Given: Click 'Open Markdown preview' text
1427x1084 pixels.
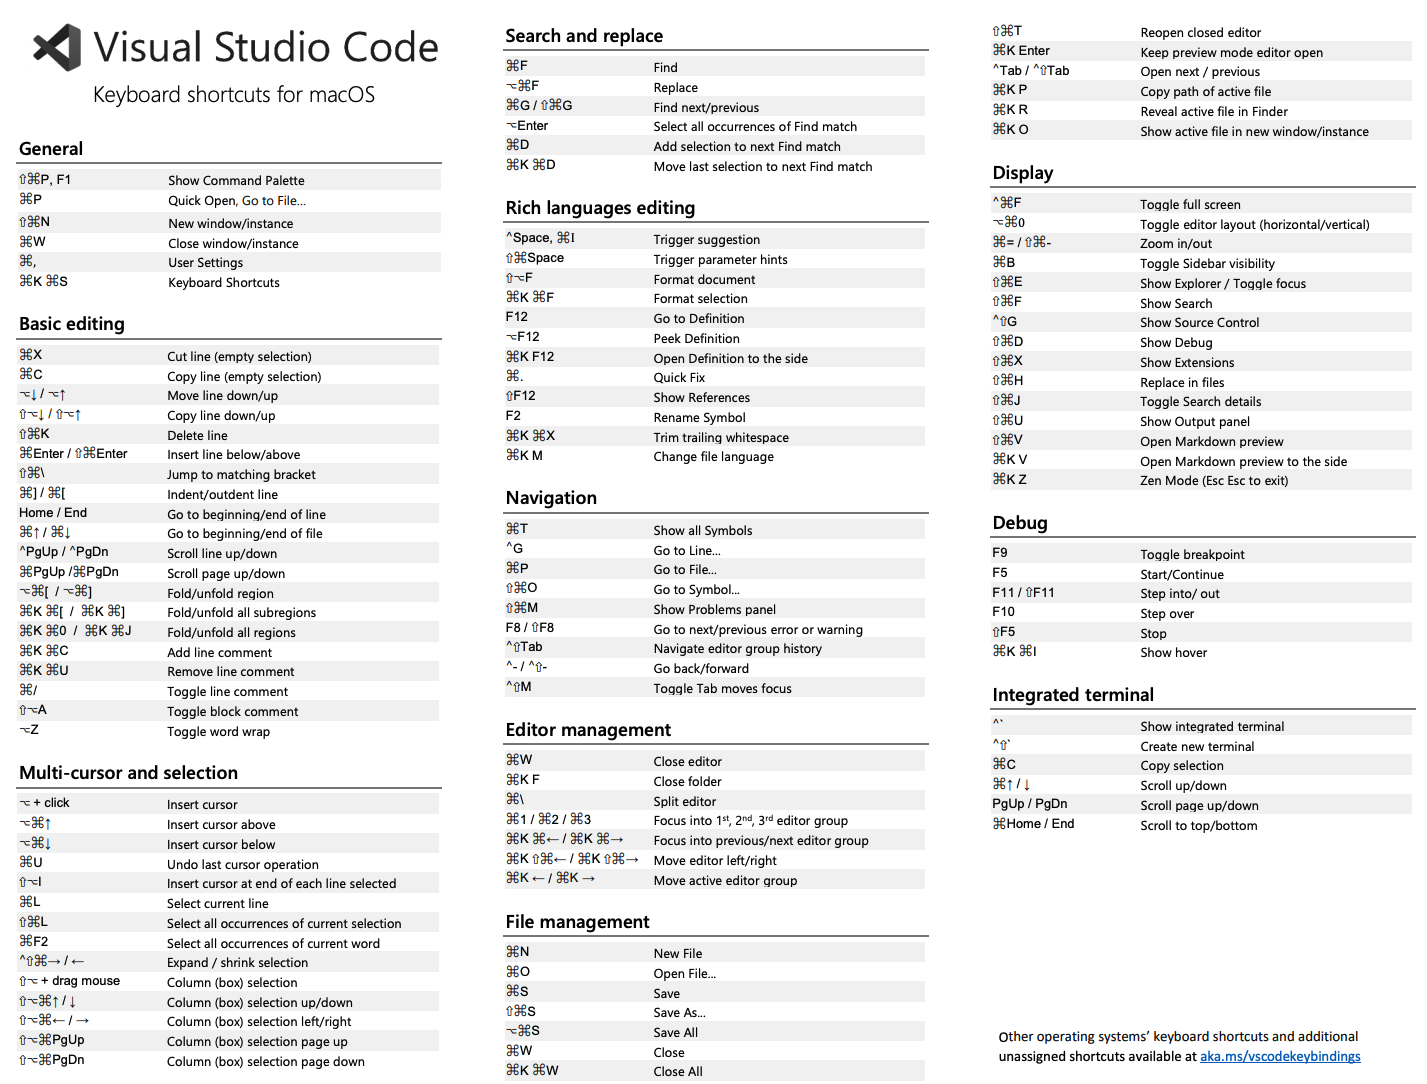Looking at the screenshot, I should tap(1212, 442).
